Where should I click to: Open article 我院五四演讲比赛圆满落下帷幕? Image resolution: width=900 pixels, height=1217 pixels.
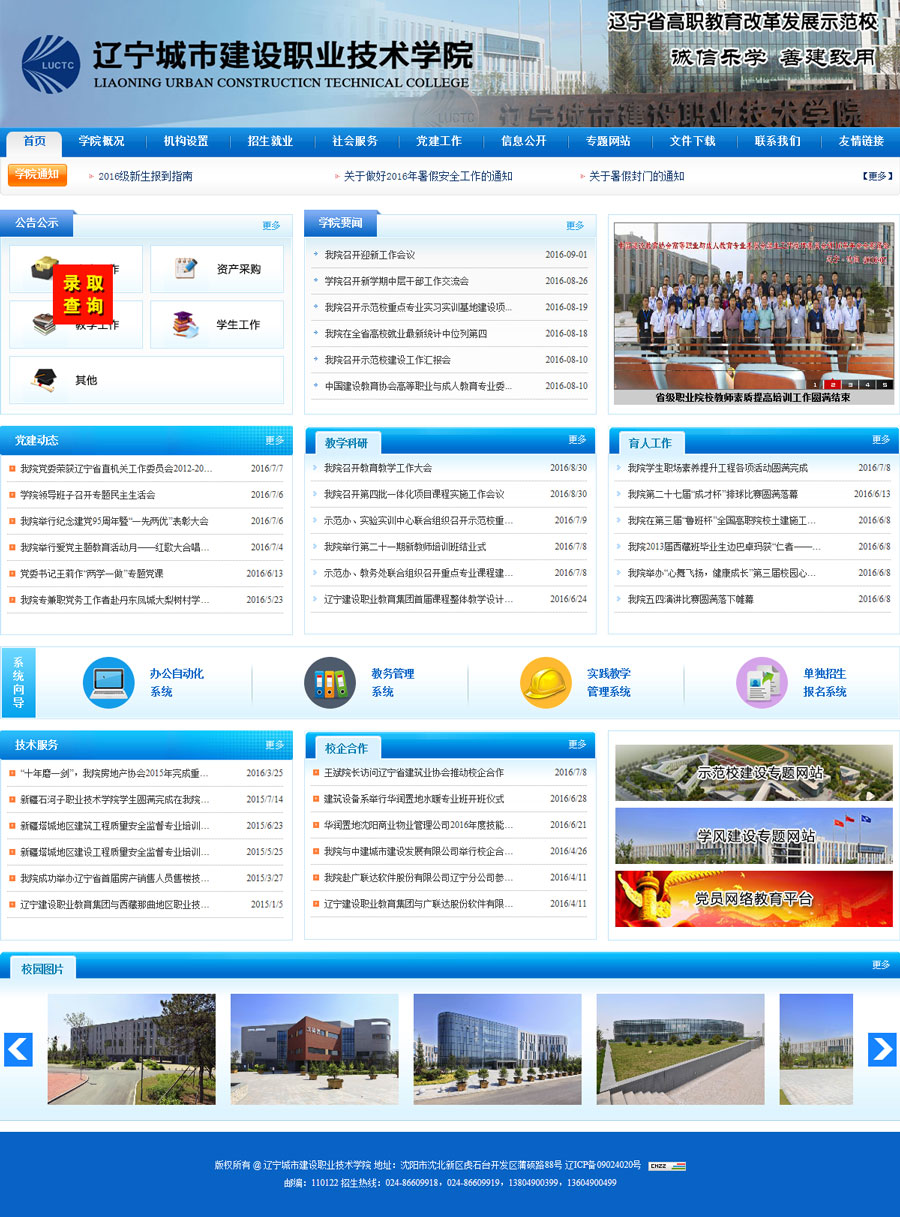(691, 599)
